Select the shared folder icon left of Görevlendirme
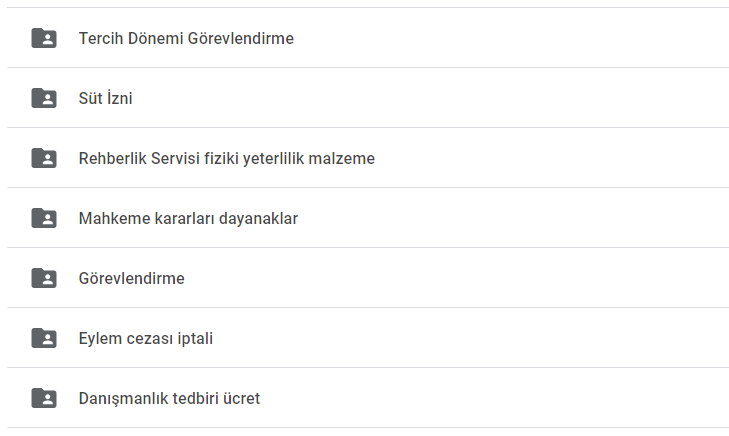 tap(44, 278)
